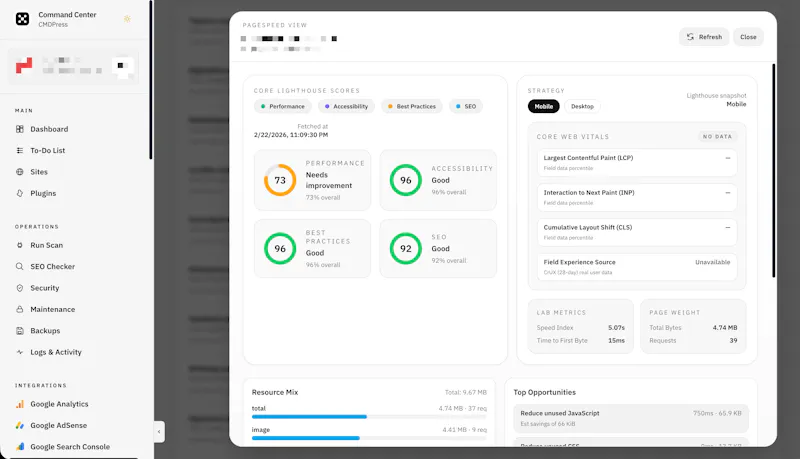Click the To-Do List icon
The height and width of the screenshot is (459, 800).
tap(20, 150)
